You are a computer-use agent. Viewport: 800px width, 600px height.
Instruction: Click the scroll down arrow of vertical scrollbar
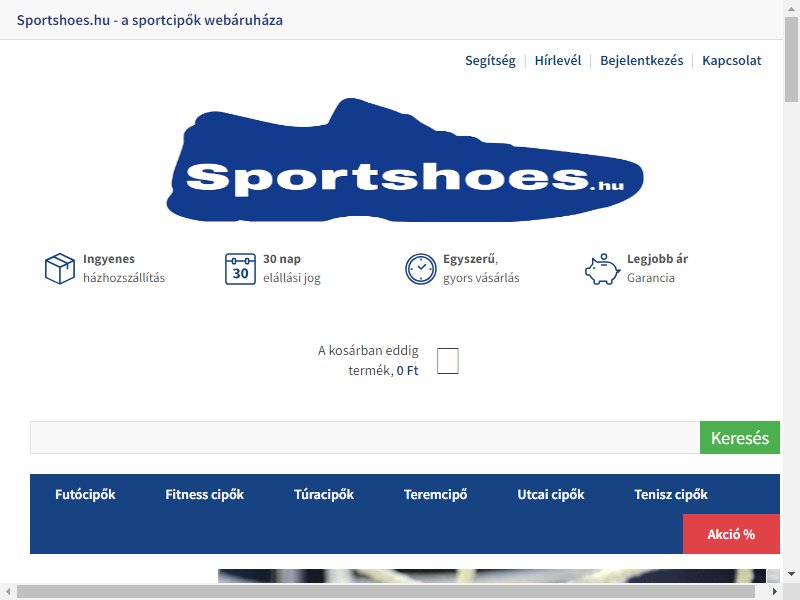(791, 574)
